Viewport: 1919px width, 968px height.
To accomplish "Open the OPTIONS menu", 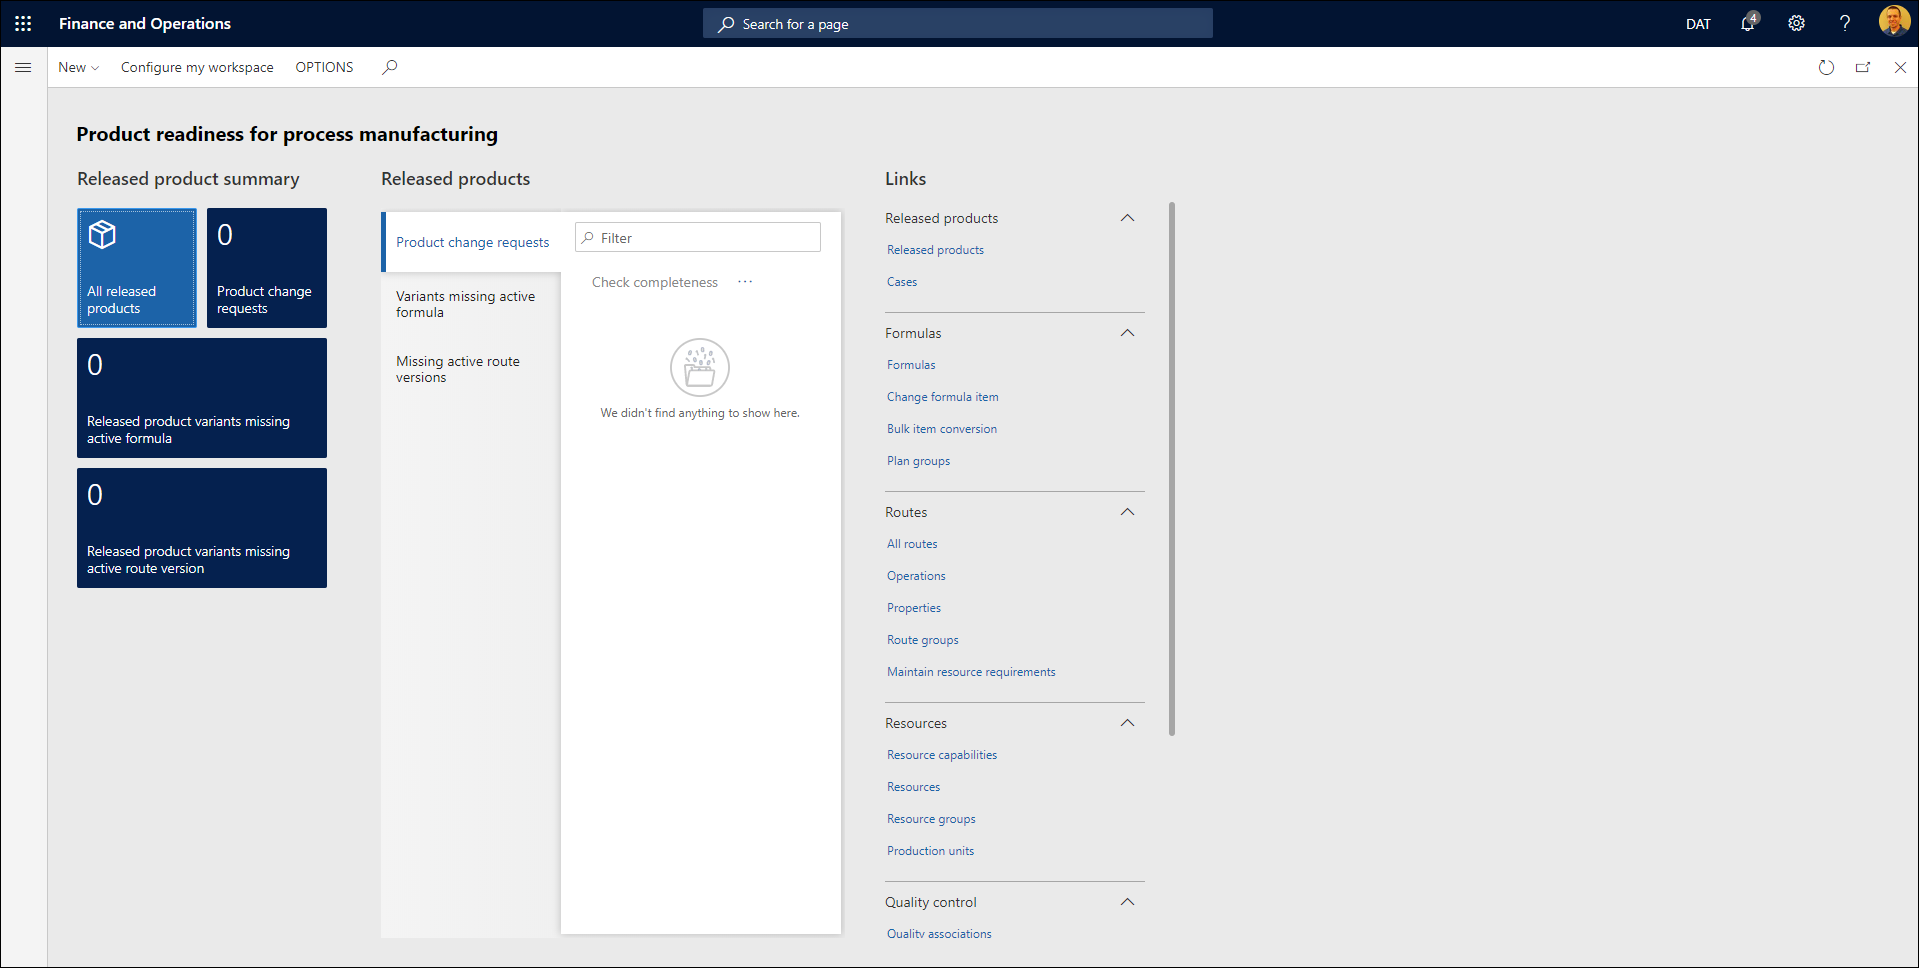I will pyautogui.click(x=324, y=67).
